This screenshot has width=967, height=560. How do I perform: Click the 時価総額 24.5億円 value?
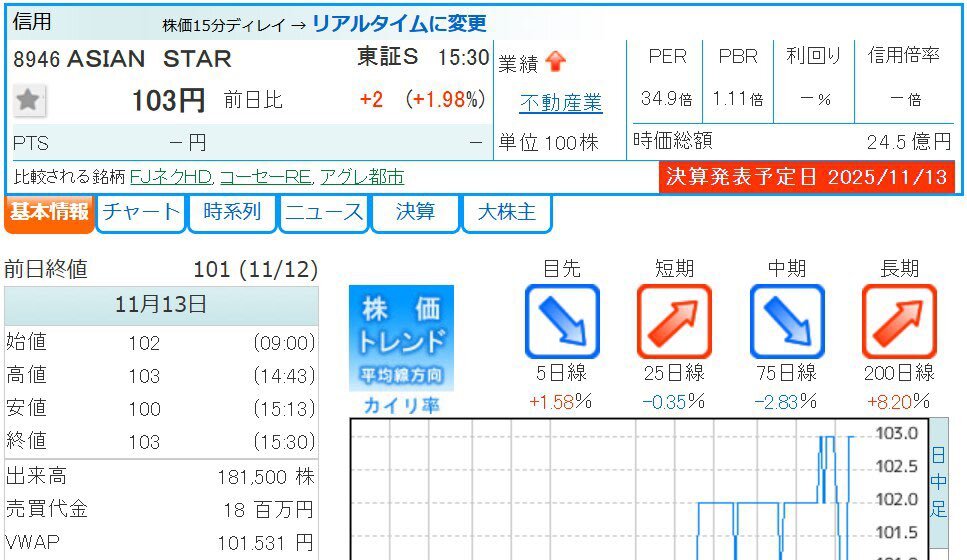pos(909,142)
